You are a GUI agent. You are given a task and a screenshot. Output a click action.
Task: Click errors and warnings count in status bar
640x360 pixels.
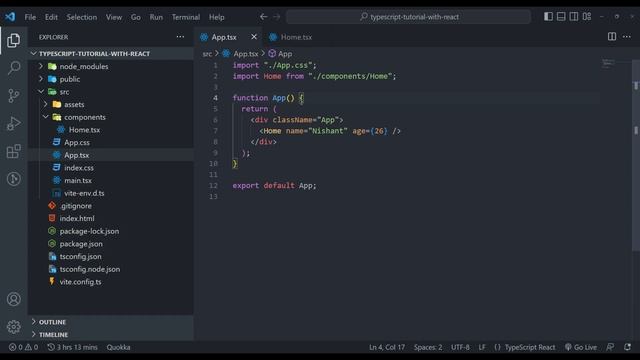[x=23, y=347]
